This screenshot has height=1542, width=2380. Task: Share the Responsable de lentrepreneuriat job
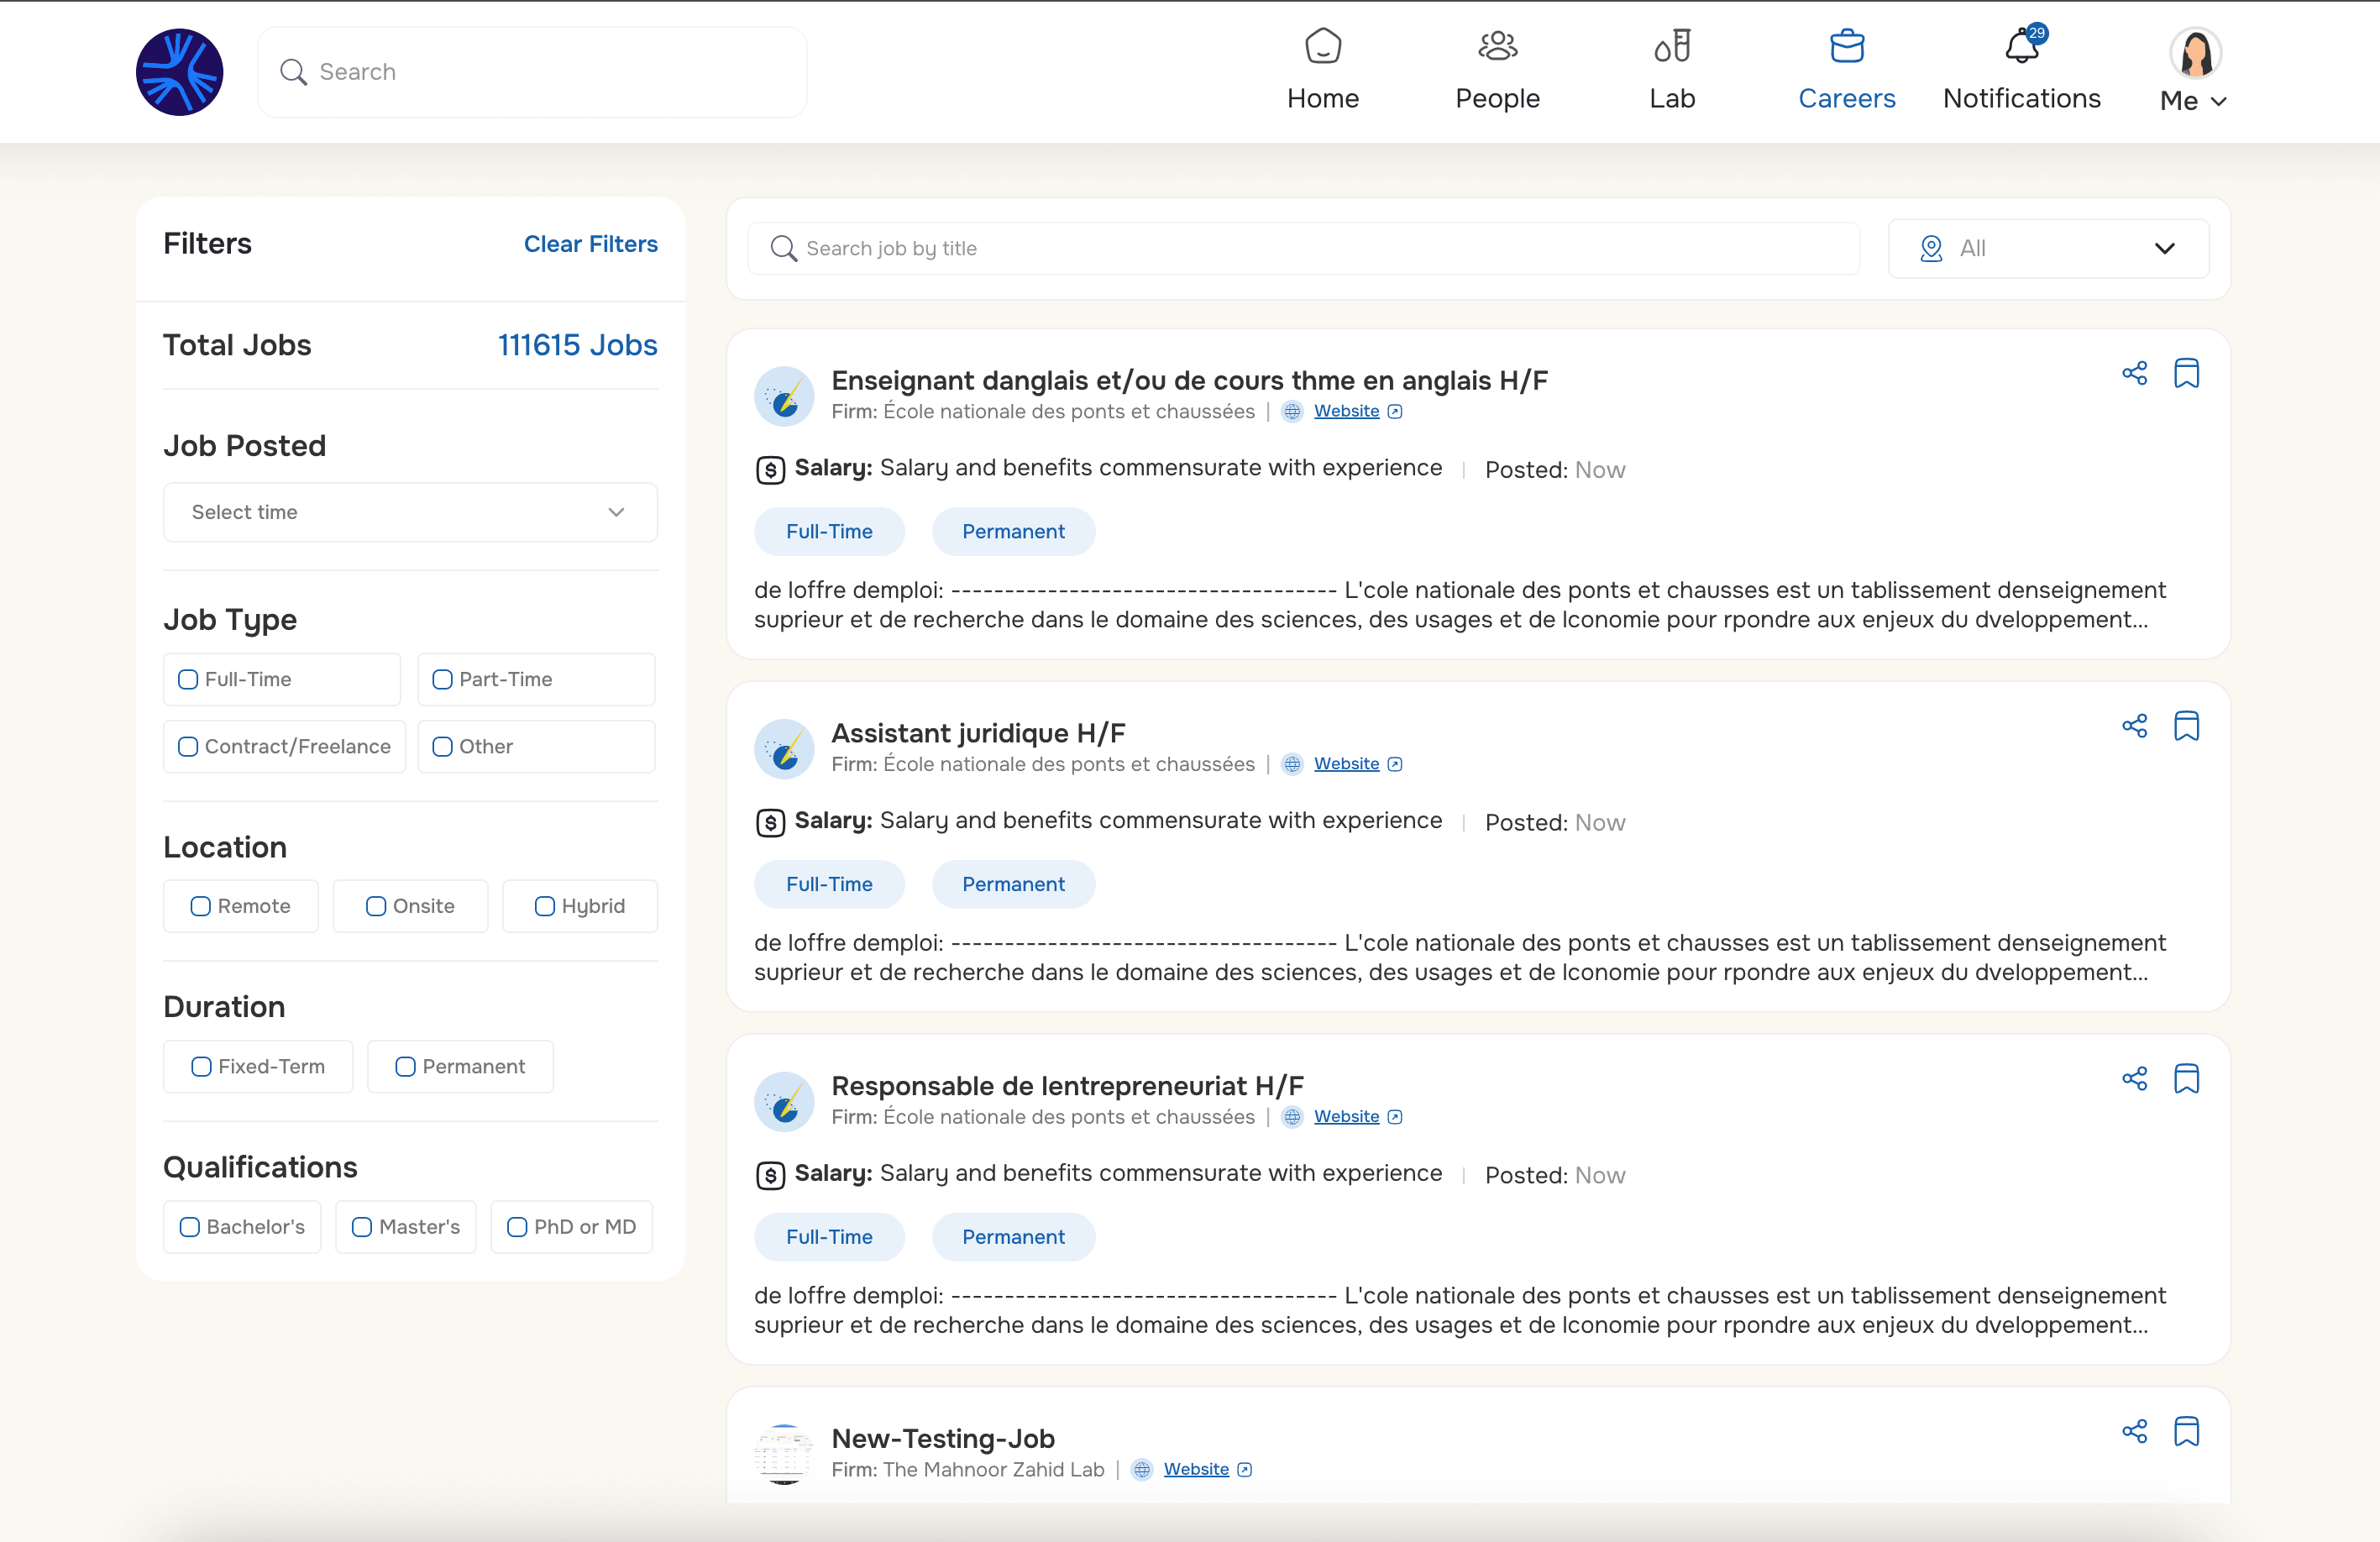pos(2134,1079)
